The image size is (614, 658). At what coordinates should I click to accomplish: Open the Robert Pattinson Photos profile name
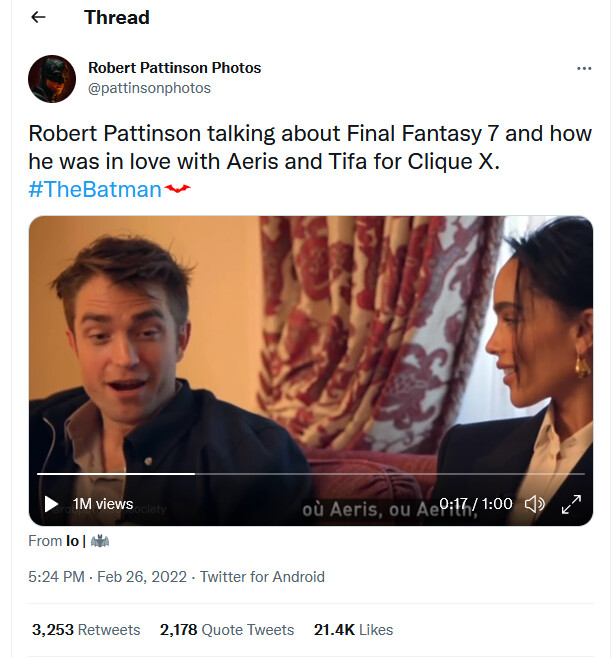click(174, 68)
